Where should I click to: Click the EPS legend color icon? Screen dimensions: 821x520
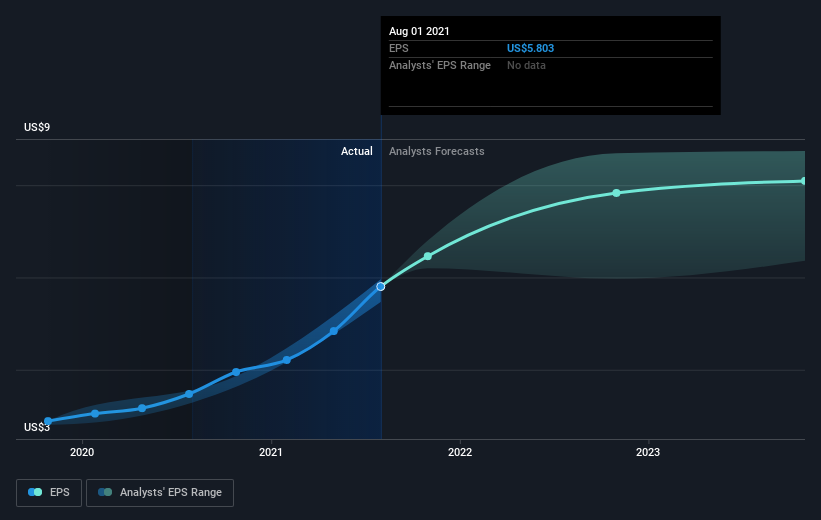[x=35, y=492]
